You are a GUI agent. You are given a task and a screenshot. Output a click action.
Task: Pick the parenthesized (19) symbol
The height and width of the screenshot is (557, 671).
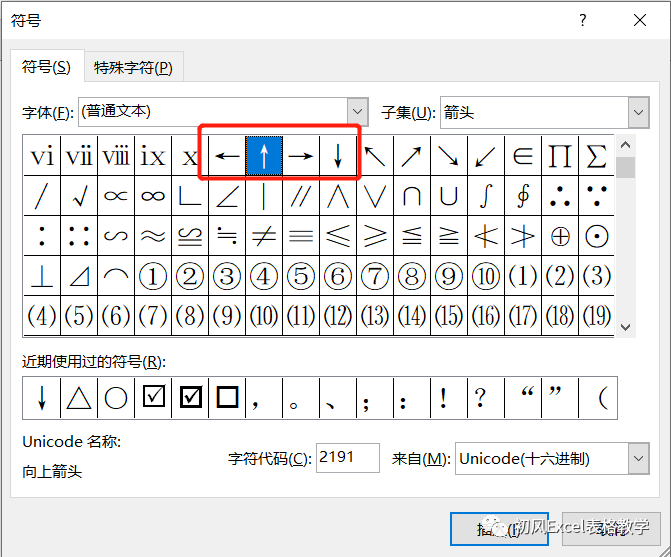point(597,316)
